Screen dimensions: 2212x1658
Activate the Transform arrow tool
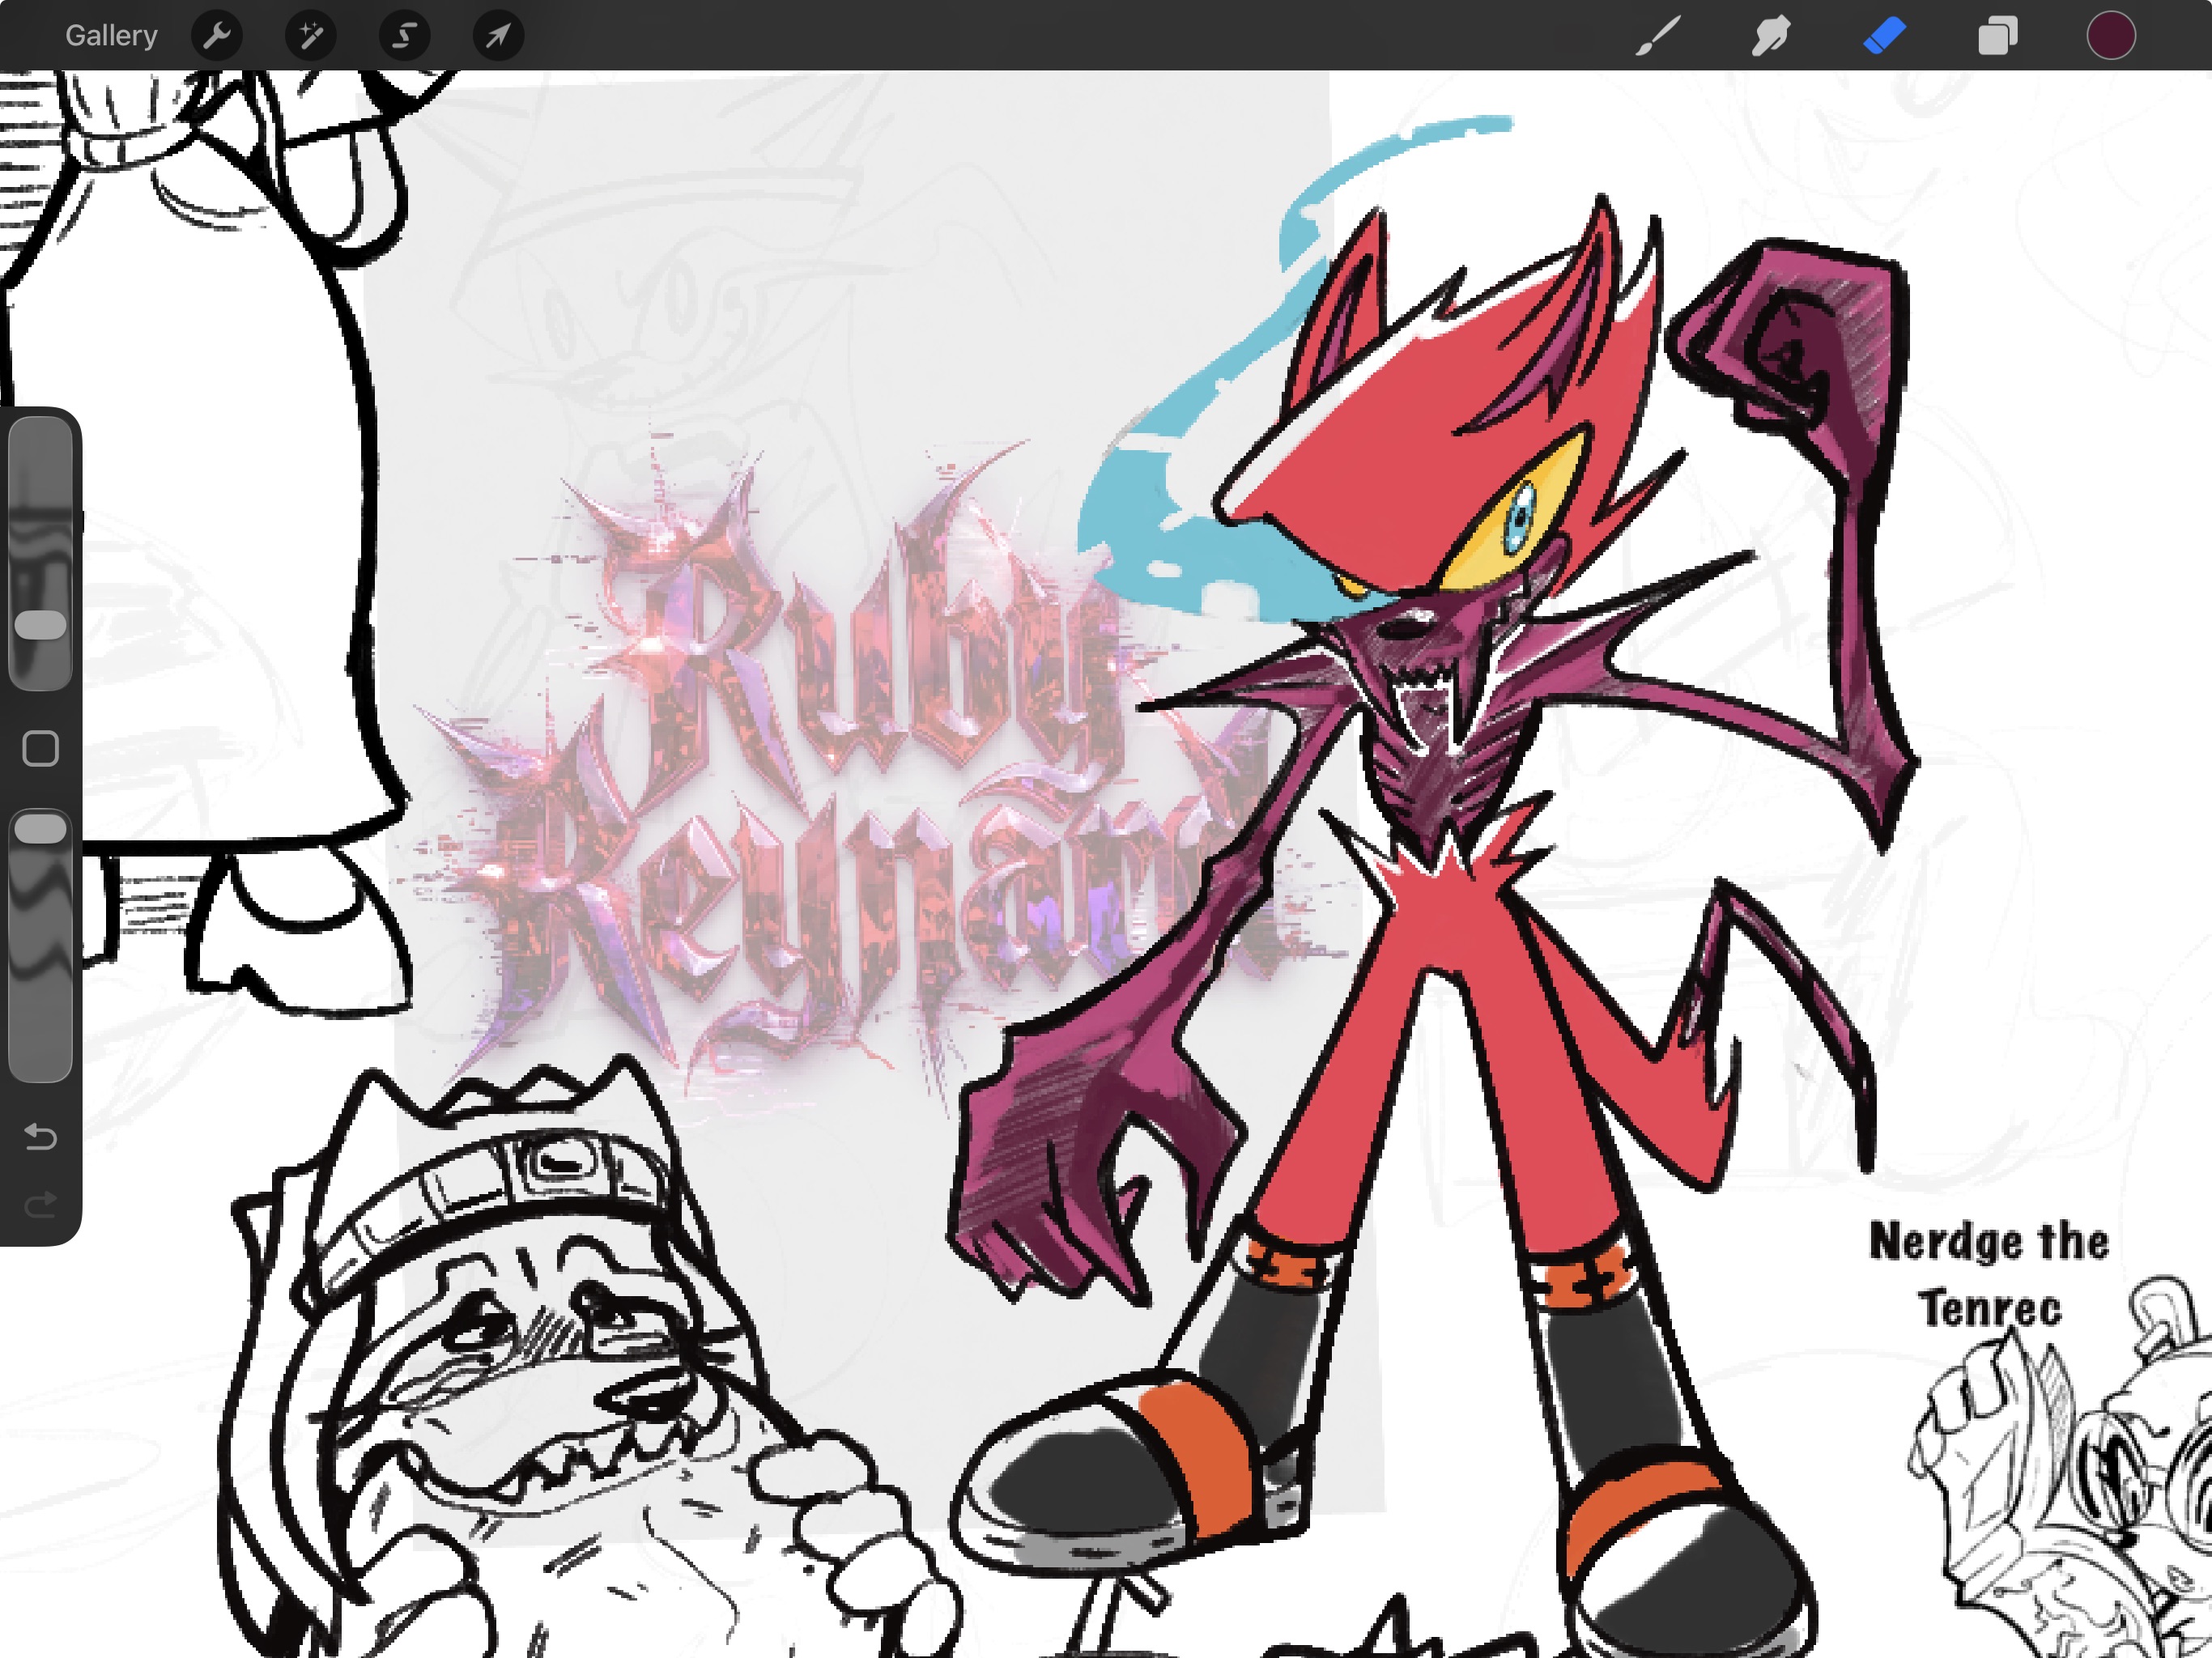[498, 36]
